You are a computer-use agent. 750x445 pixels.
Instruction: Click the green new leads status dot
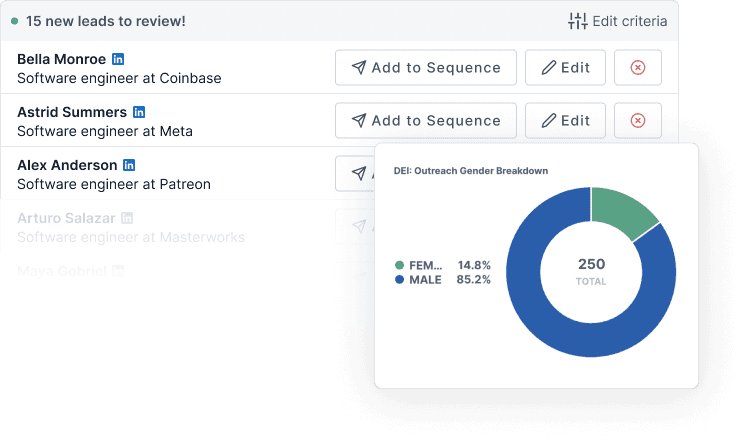14,21
